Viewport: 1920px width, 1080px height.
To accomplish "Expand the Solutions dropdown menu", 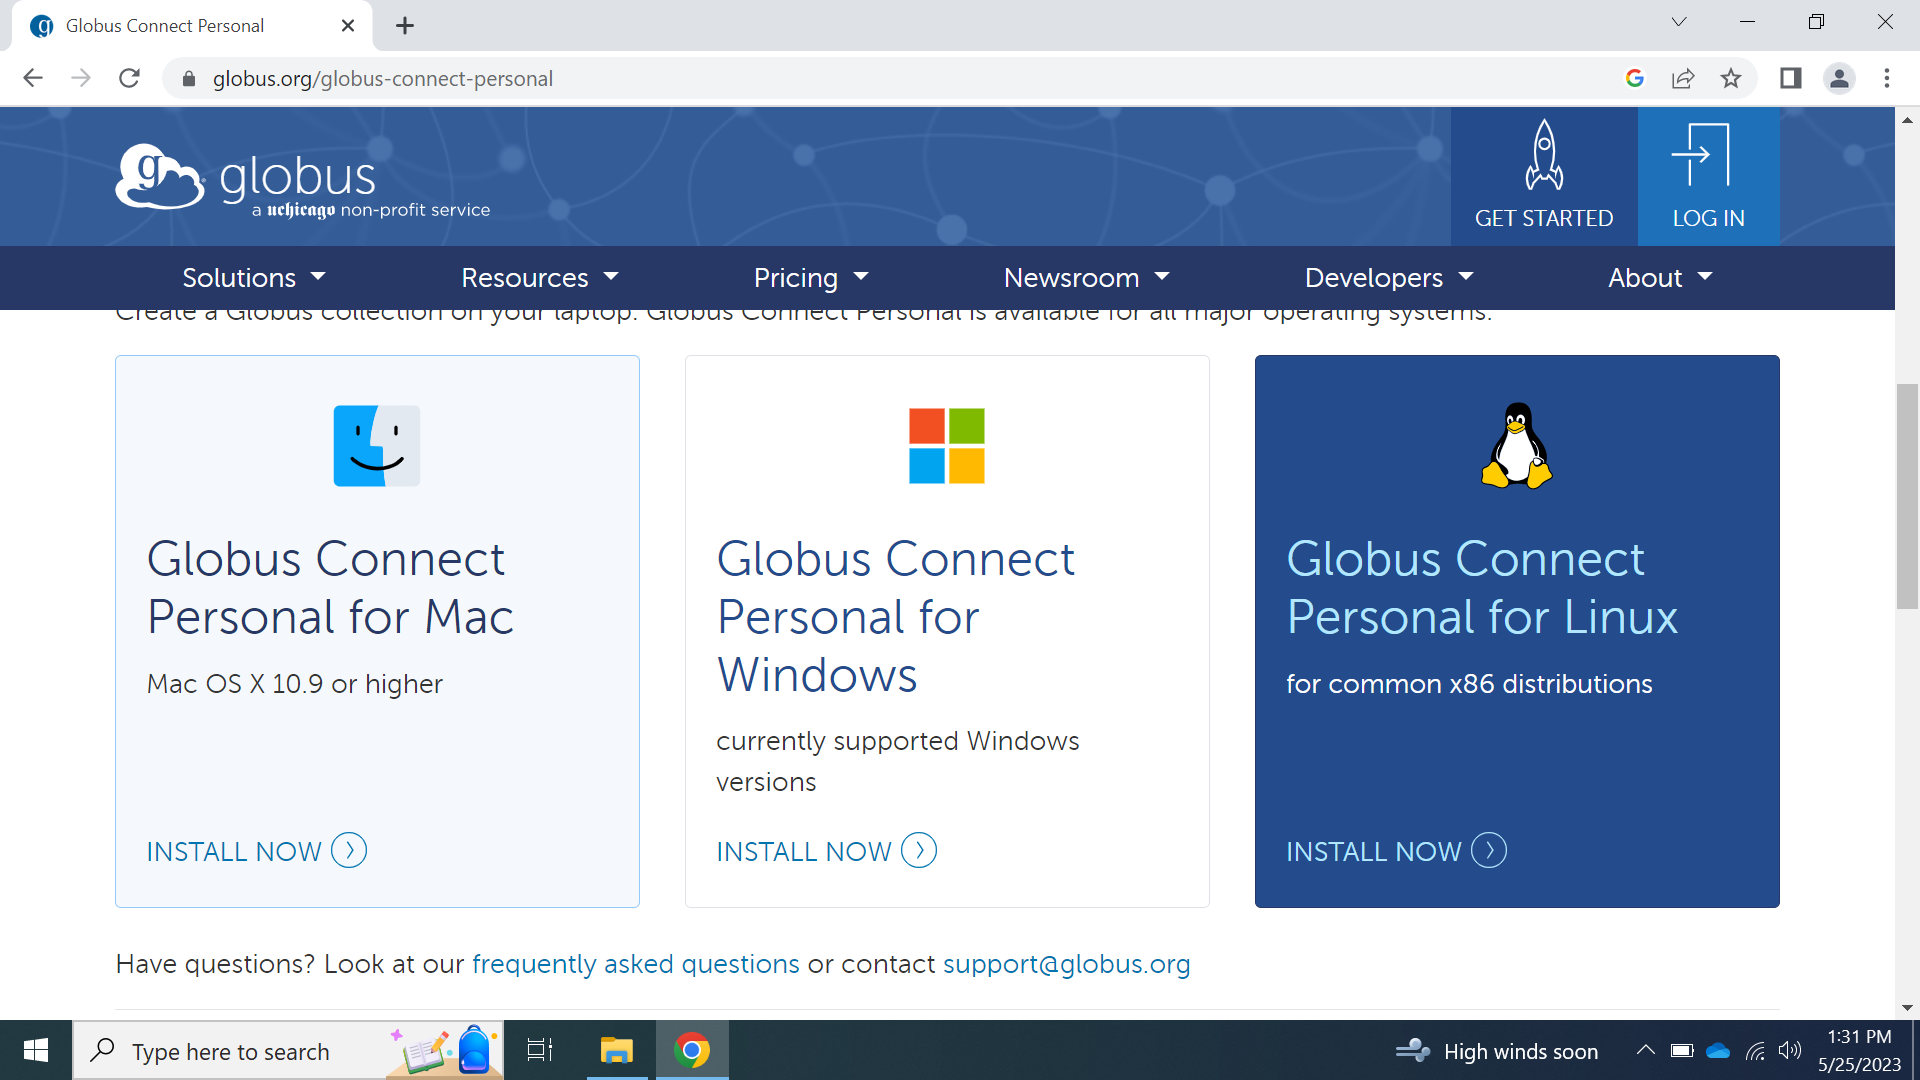I will tap(254, 278).
